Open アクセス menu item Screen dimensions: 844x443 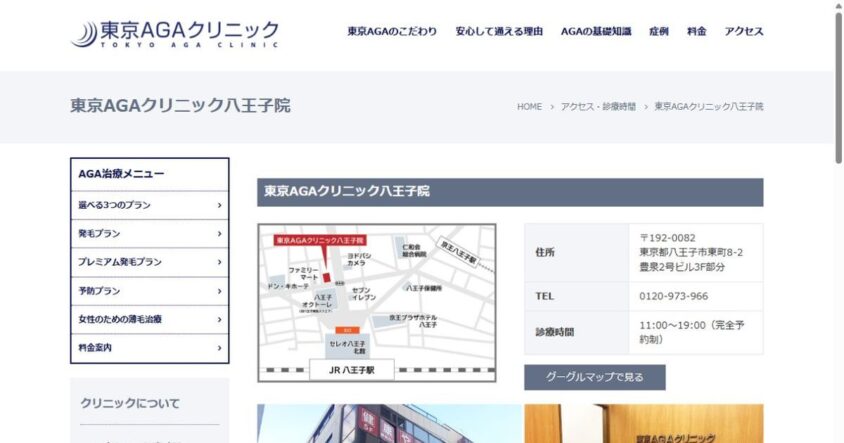click(x=744, y=31)
